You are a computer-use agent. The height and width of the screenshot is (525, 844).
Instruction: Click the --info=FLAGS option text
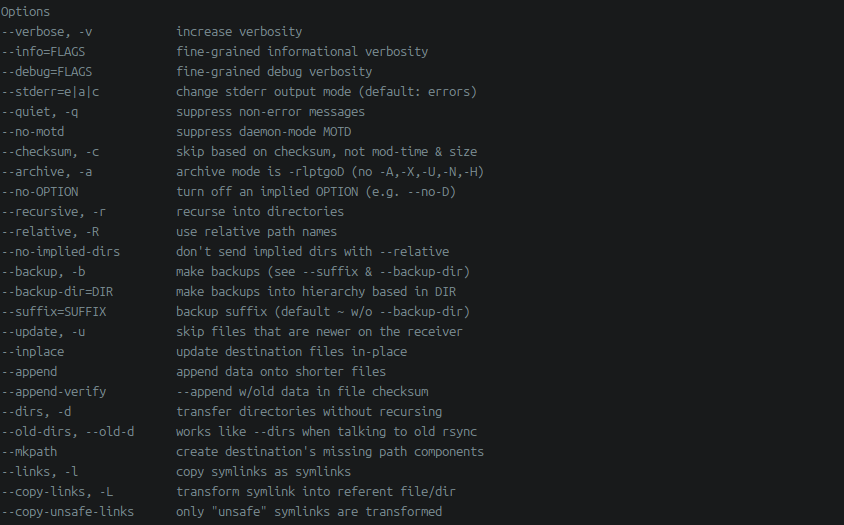pos(43,52)
